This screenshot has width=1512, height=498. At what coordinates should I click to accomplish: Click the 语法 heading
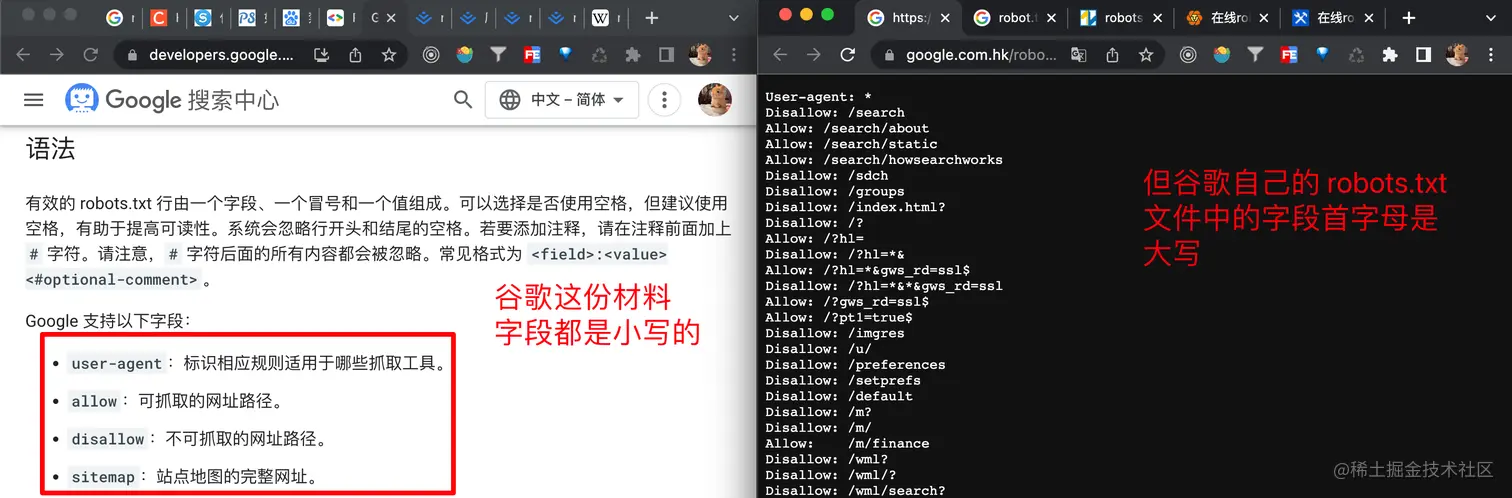[x=50, y=150]
